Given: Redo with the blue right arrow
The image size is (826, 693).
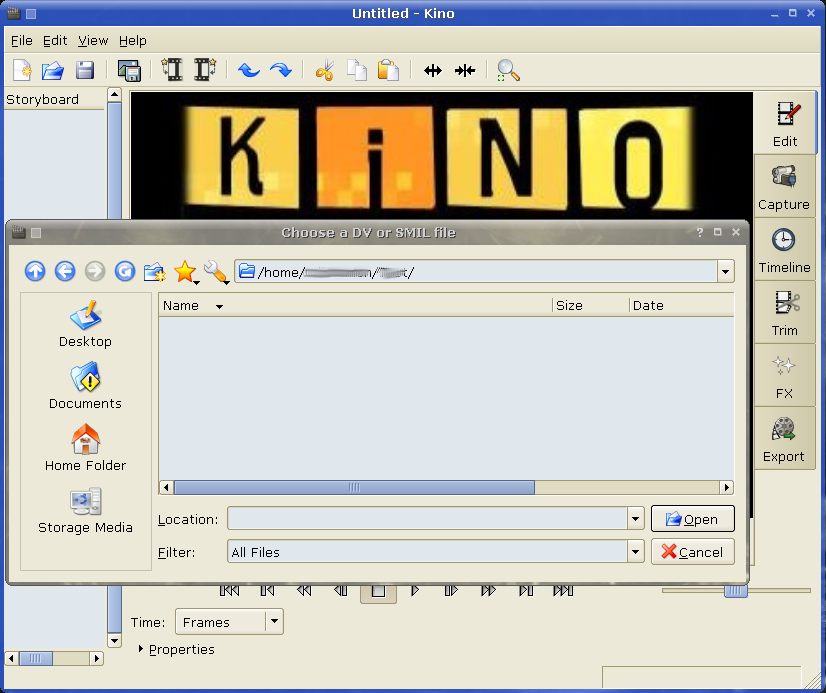Looking at the screenshot, I should [x=281, y=70].
